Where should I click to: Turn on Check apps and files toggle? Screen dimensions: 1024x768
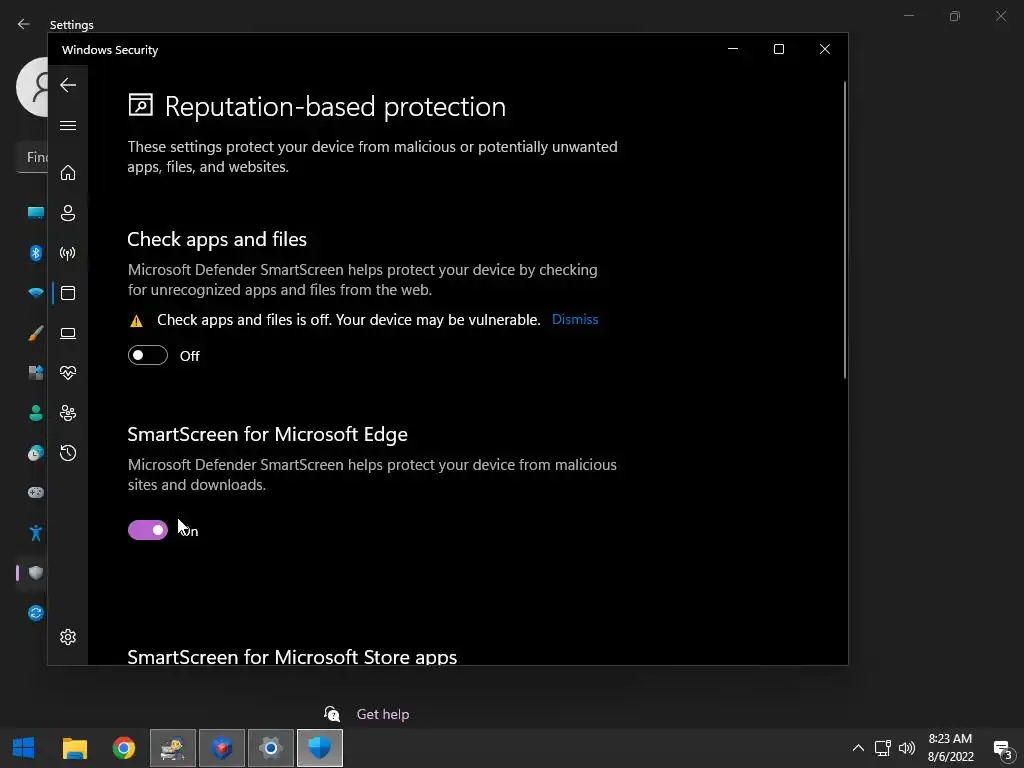[148, 355]
